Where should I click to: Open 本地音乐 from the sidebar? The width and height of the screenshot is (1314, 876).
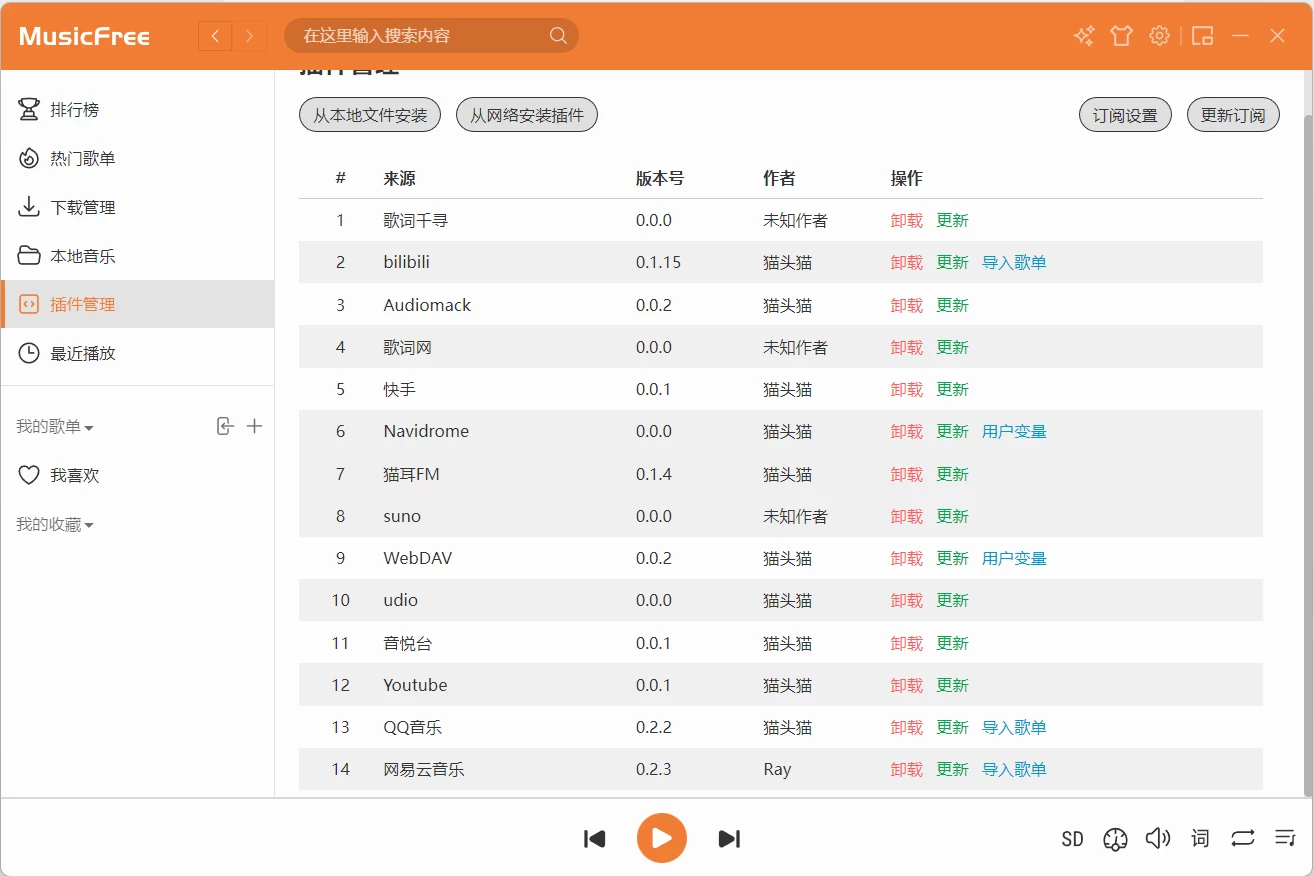[137, 256]
